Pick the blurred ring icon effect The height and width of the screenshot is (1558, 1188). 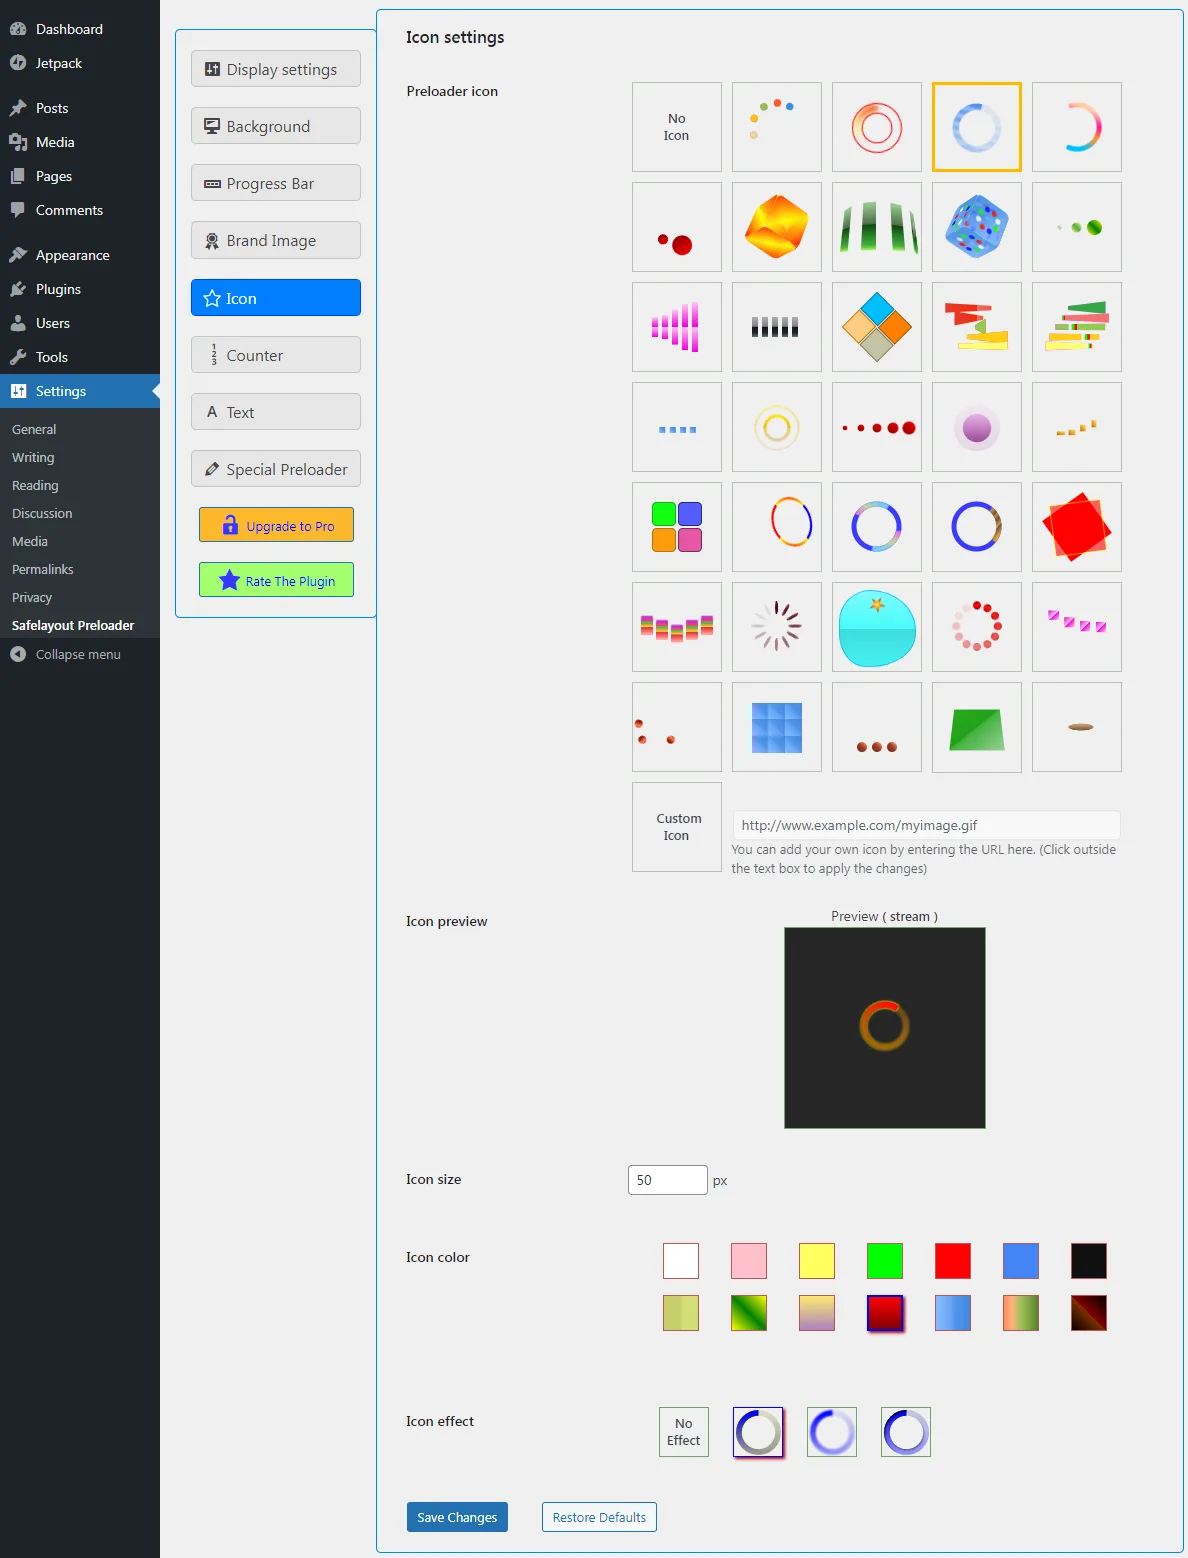pyautogui.click(x=832, y=1432)
